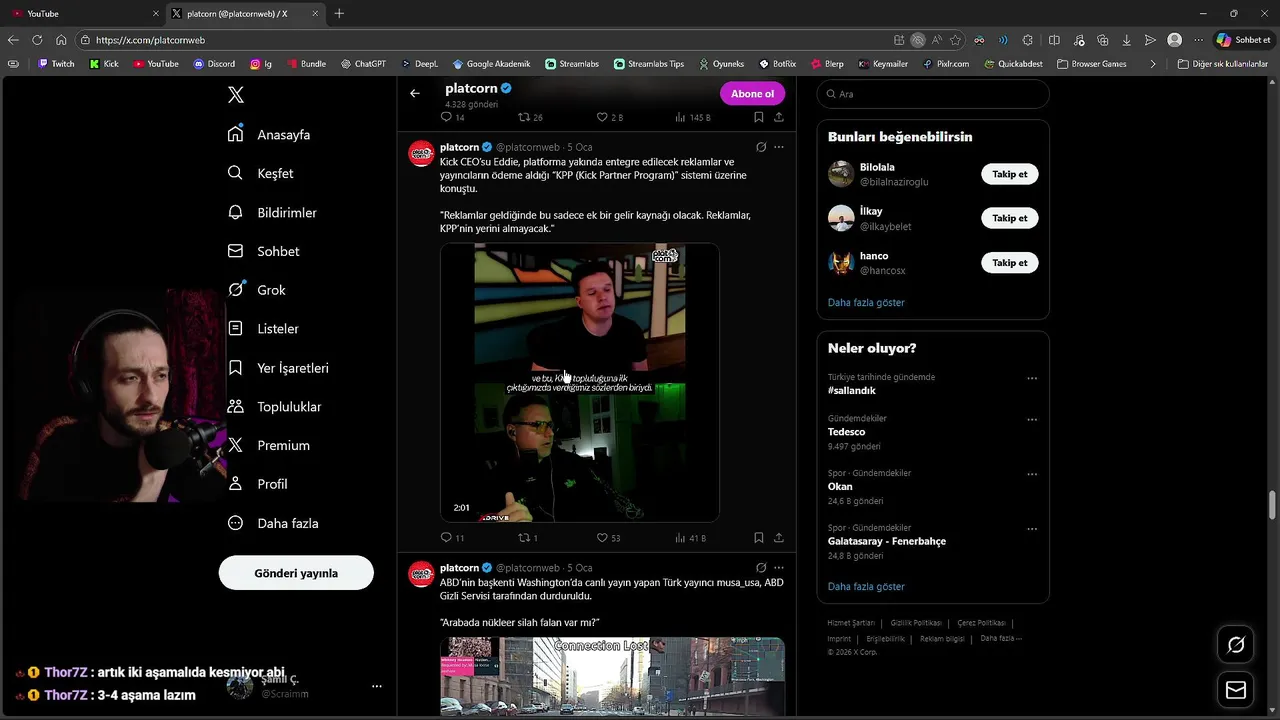
Task: Click the X logo in the sidebar
Action: point(236,95)
